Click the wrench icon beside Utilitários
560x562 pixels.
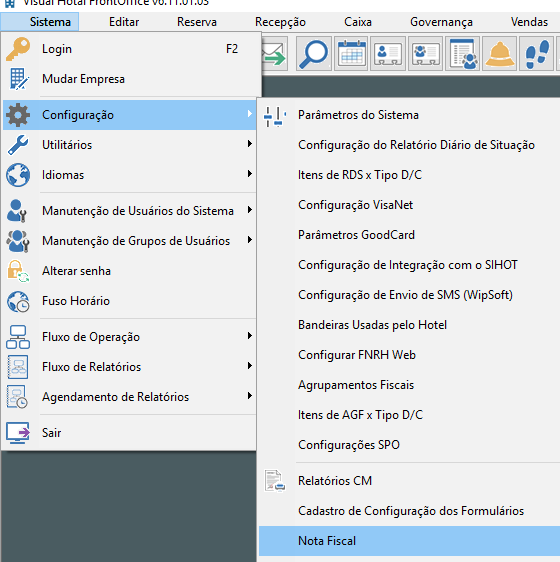pyautogui.click(x=18, y=145)
